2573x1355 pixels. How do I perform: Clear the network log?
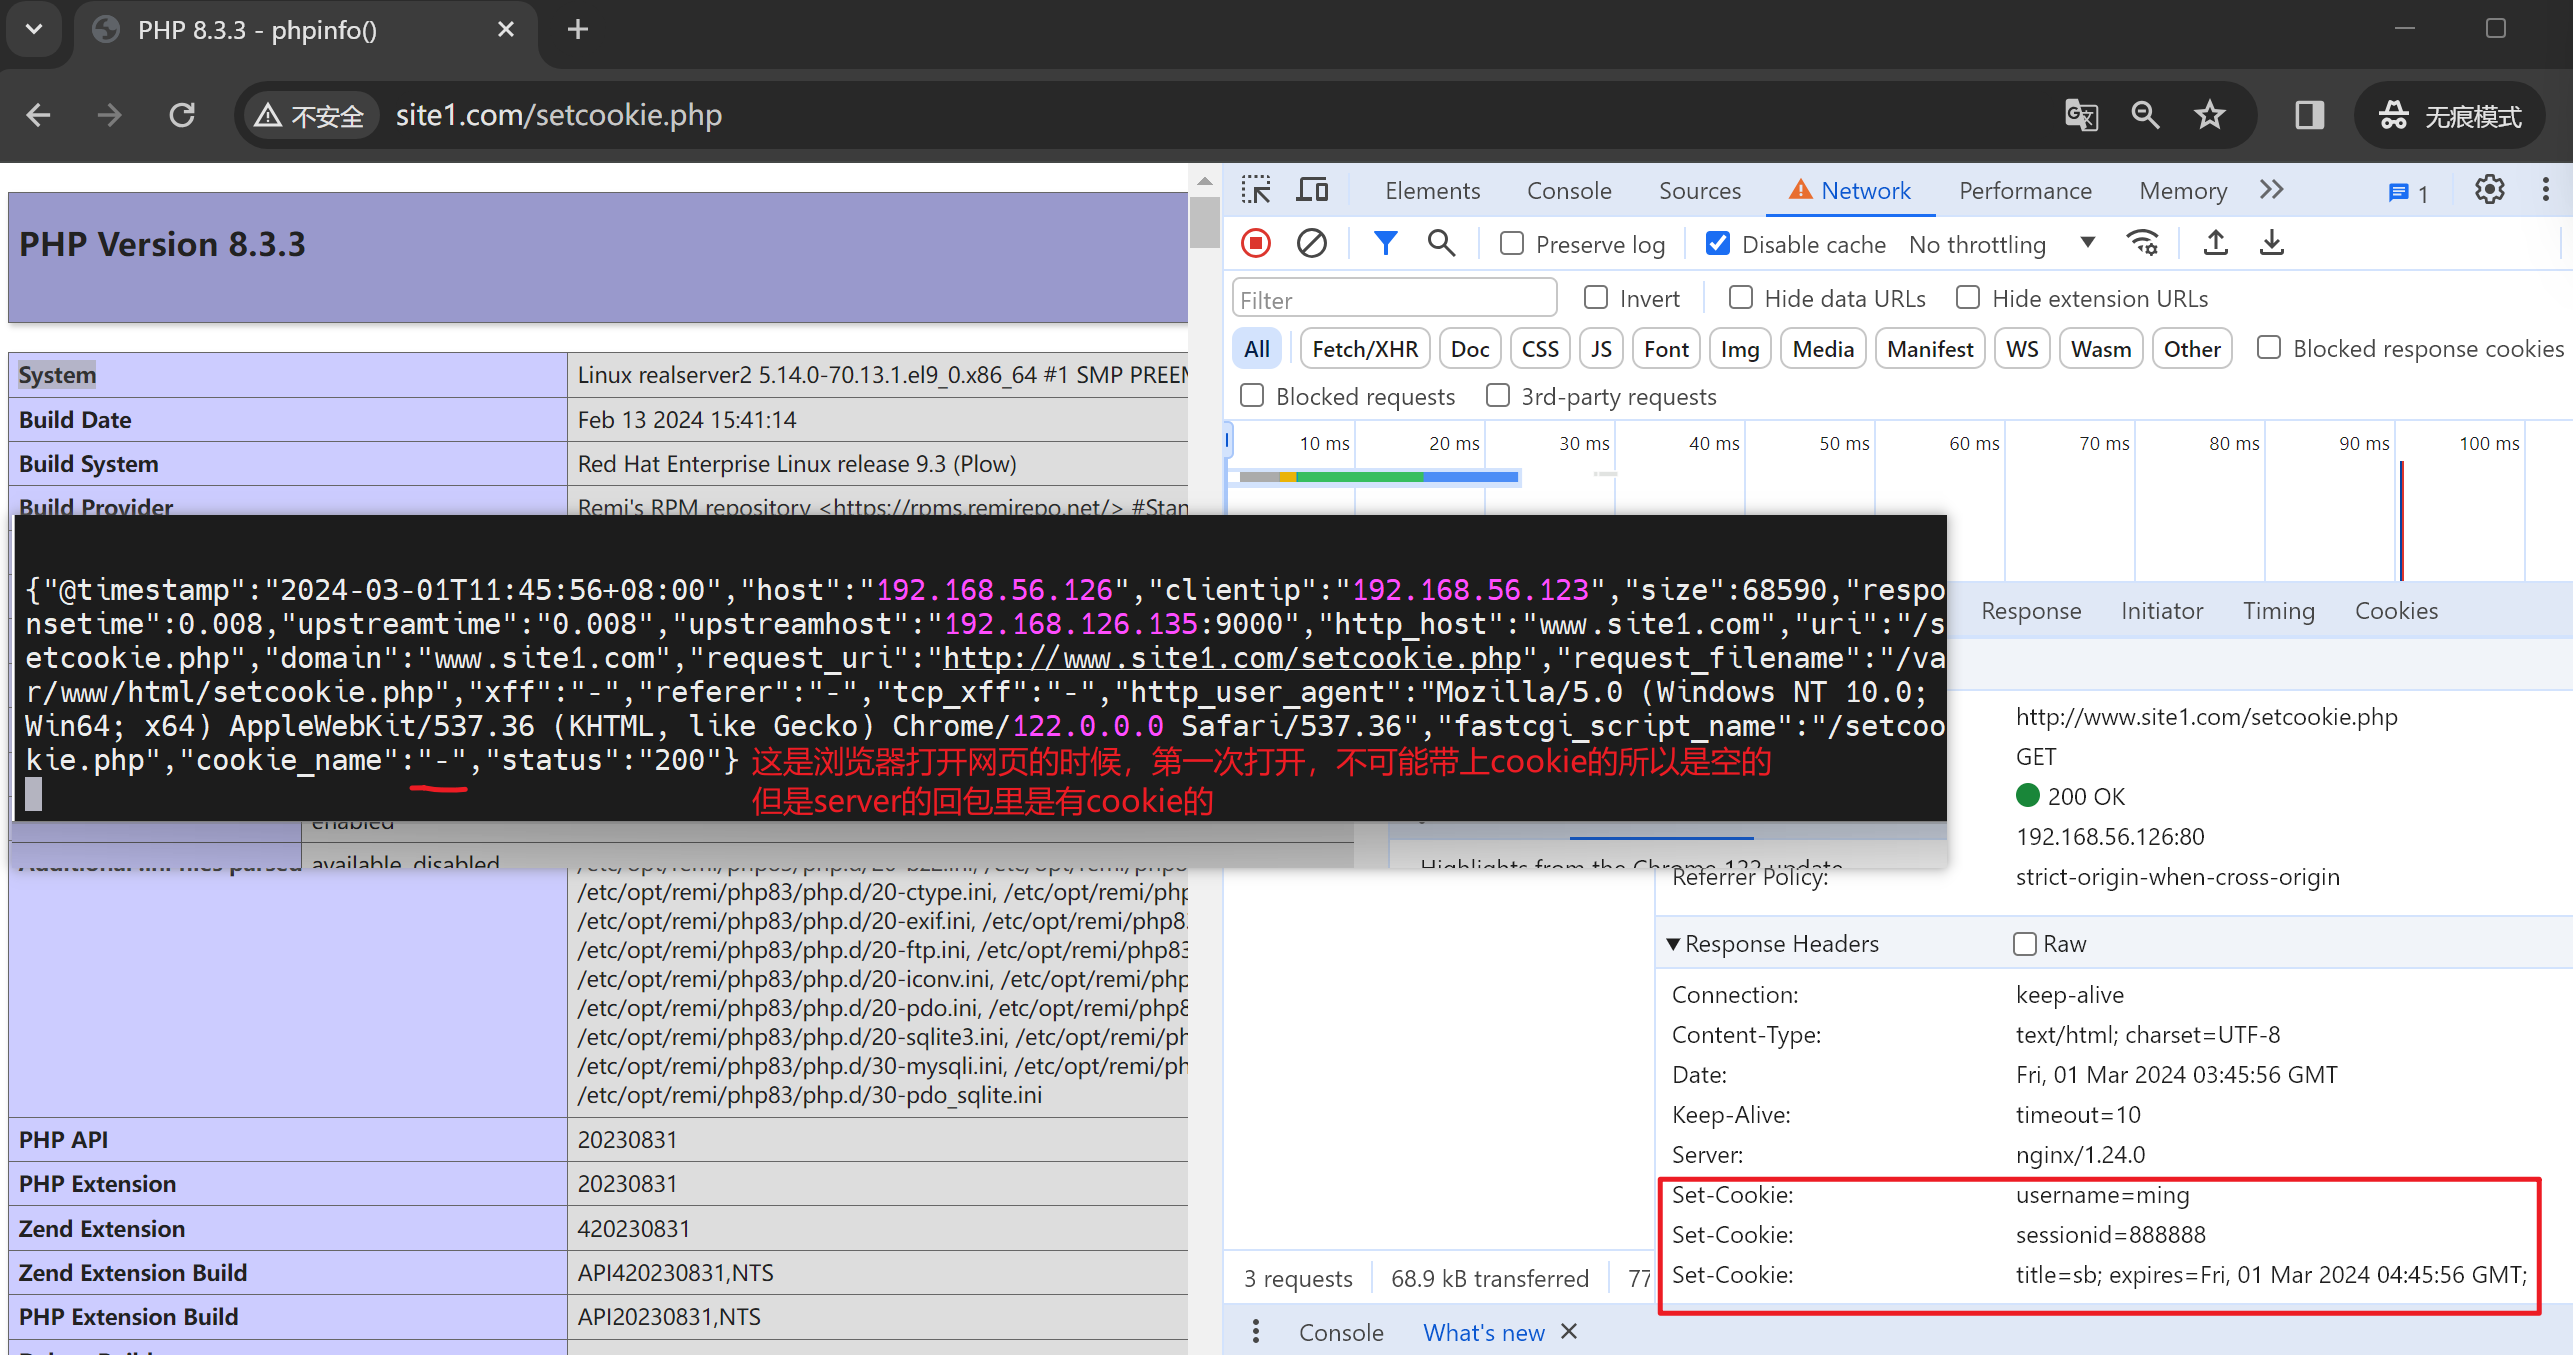click(x=1311, y=243)
